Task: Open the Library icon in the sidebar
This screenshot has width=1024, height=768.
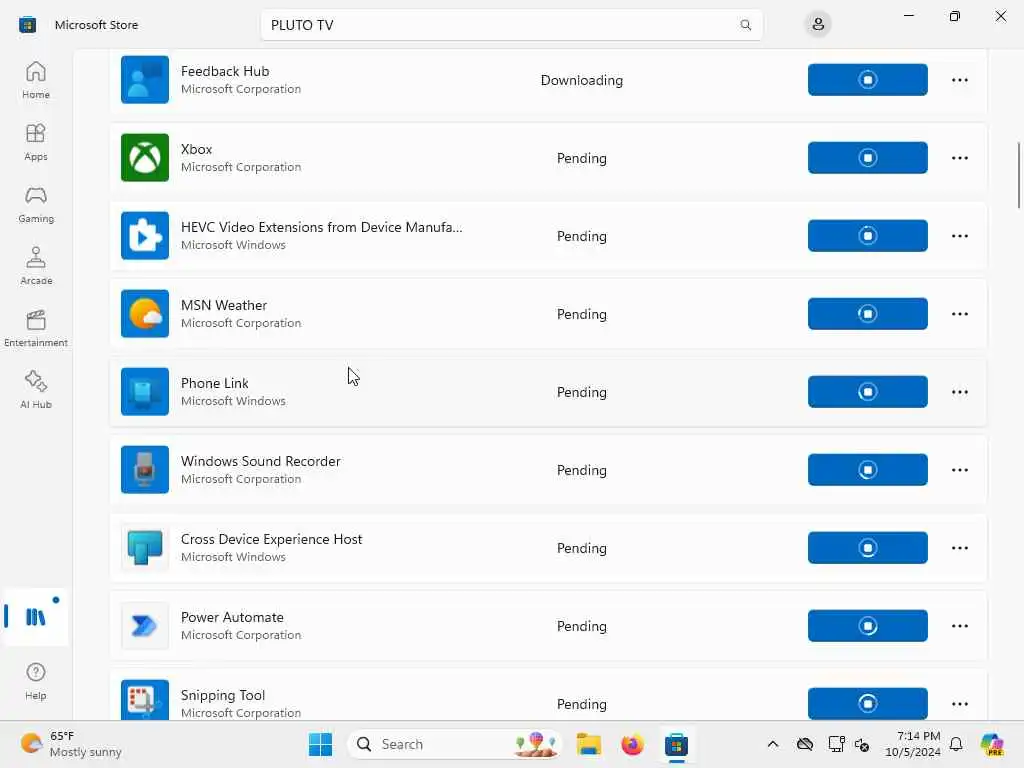Action: point(36,616)
